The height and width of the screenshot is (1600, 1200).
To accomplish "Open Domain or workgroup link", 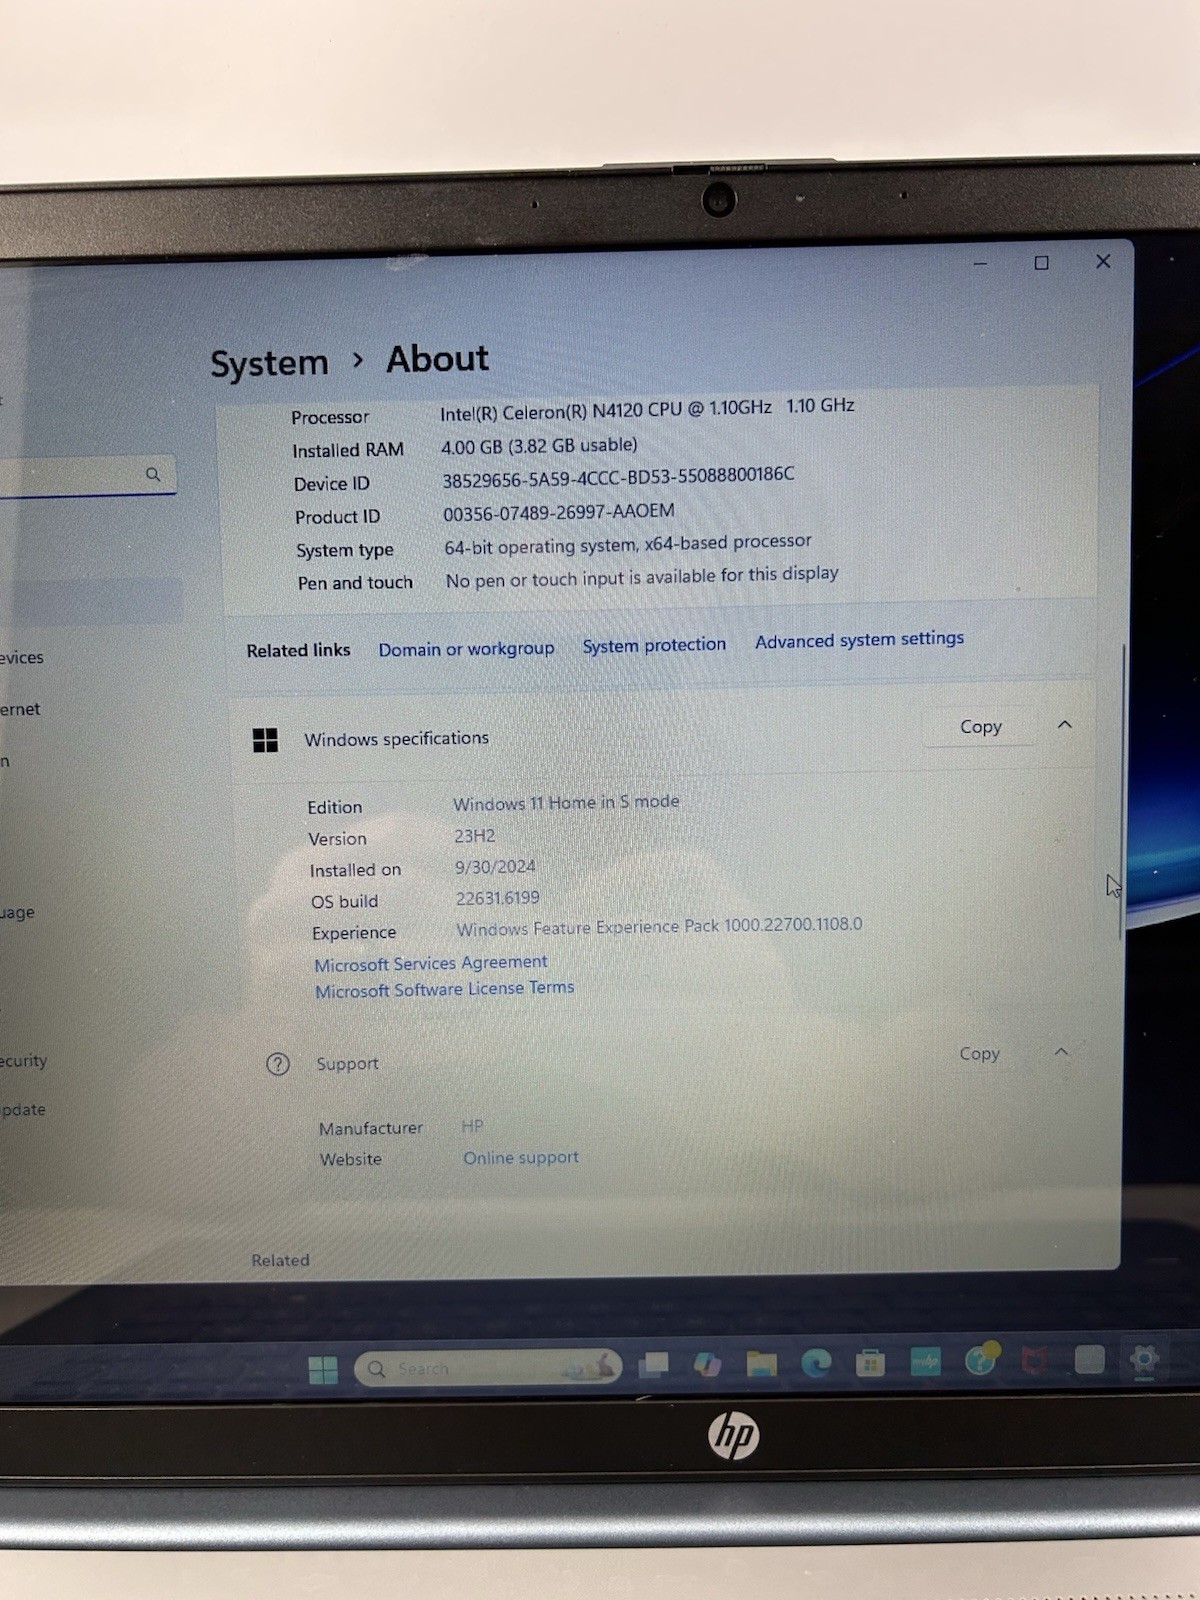I will tap(466, 649).
